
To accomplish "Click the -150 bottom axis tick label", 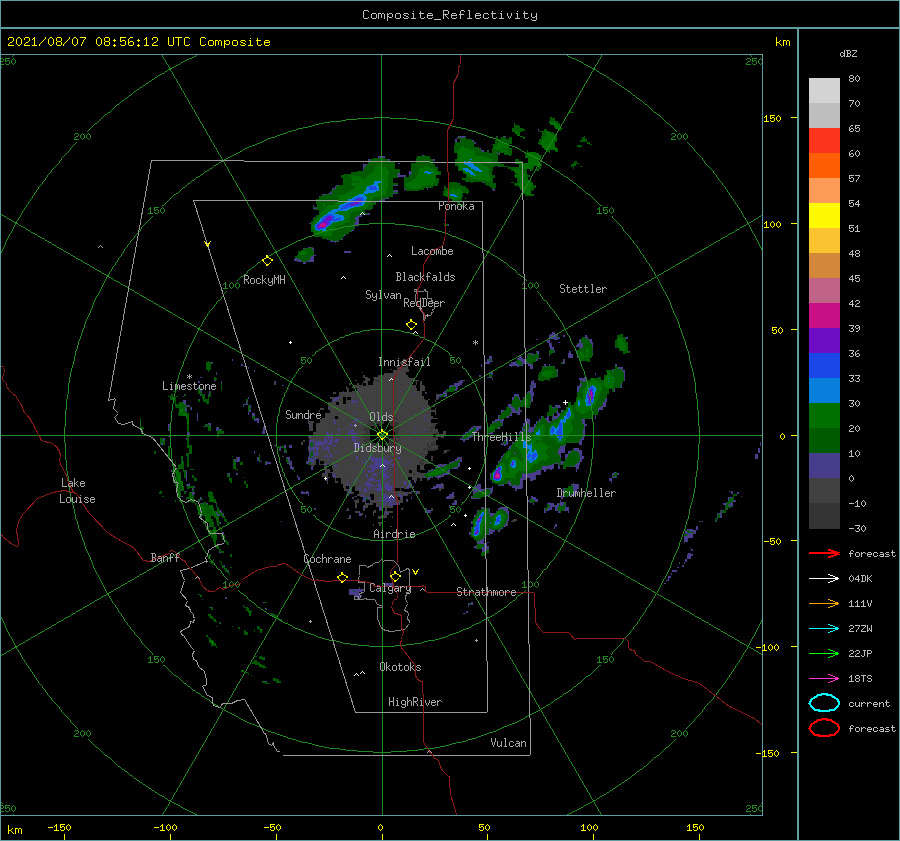I will (59, 827).
